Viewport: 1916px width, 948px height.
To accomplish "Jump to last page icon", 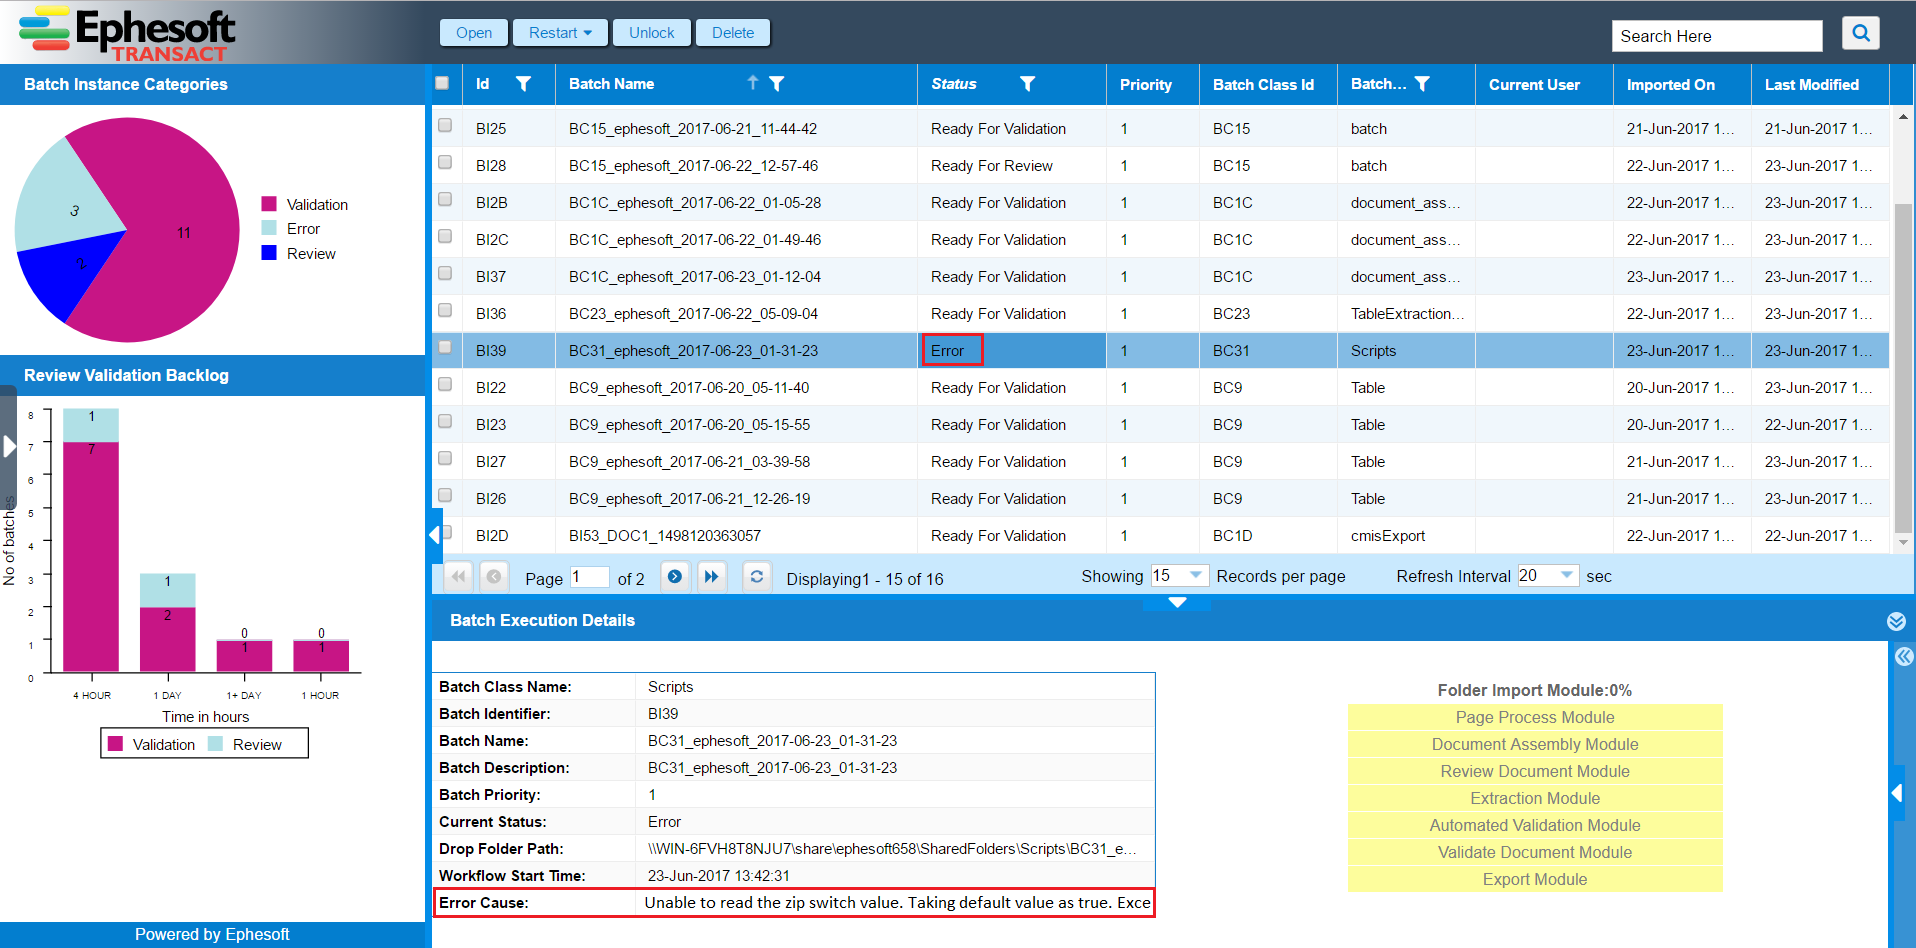I will click(711, 576).
